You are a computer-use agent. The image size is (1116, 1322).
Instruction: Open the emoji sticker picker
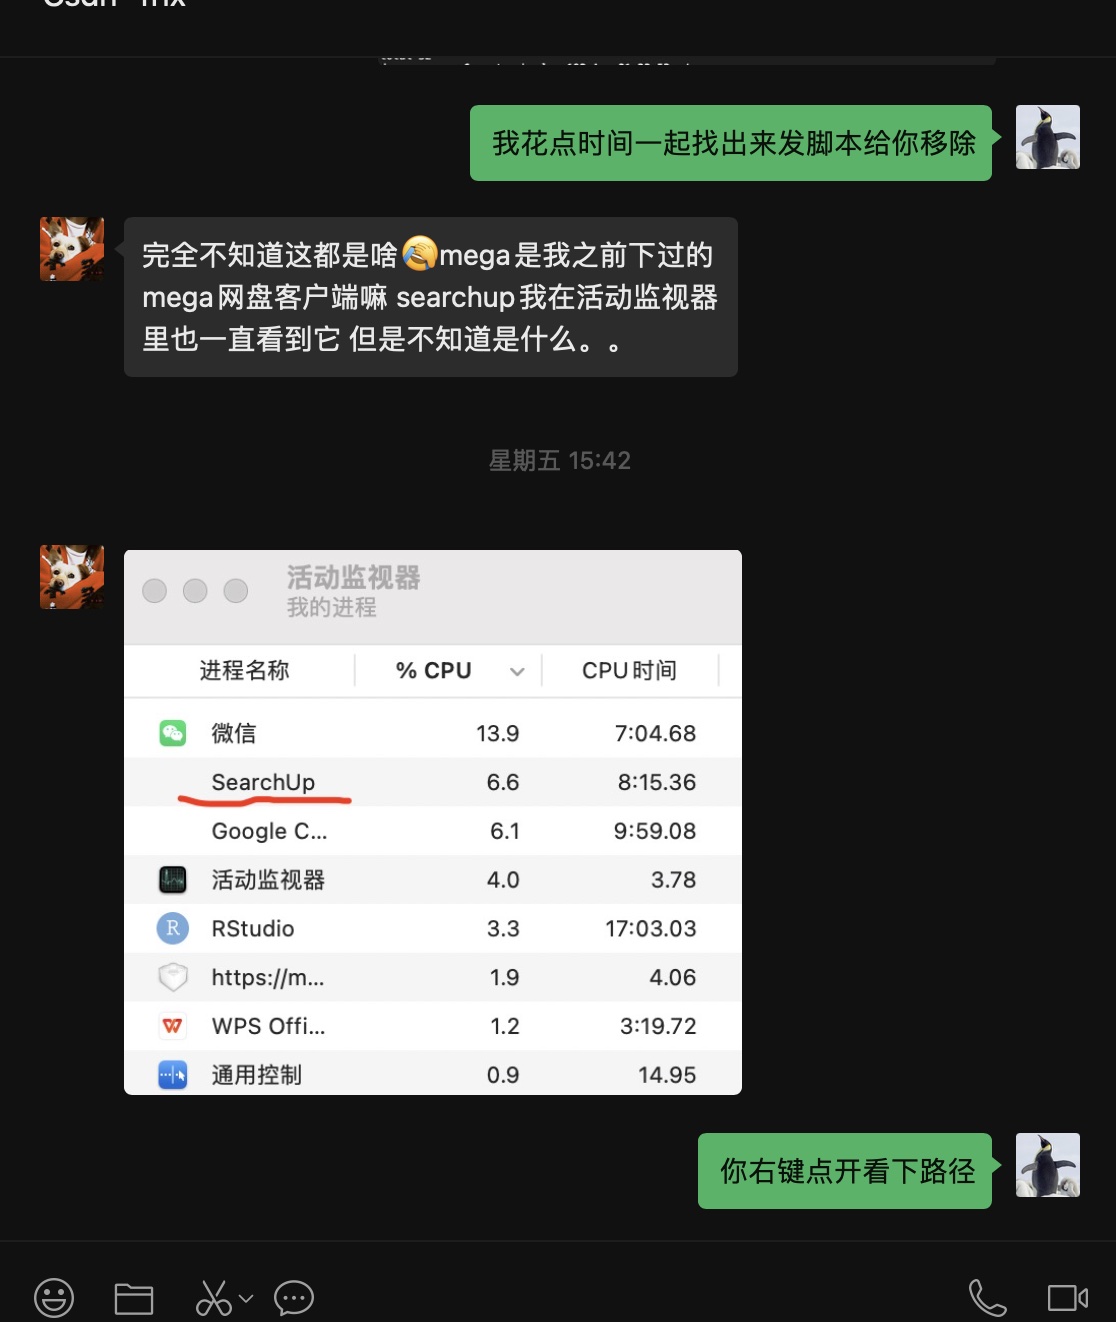(x=54, y=1298)
